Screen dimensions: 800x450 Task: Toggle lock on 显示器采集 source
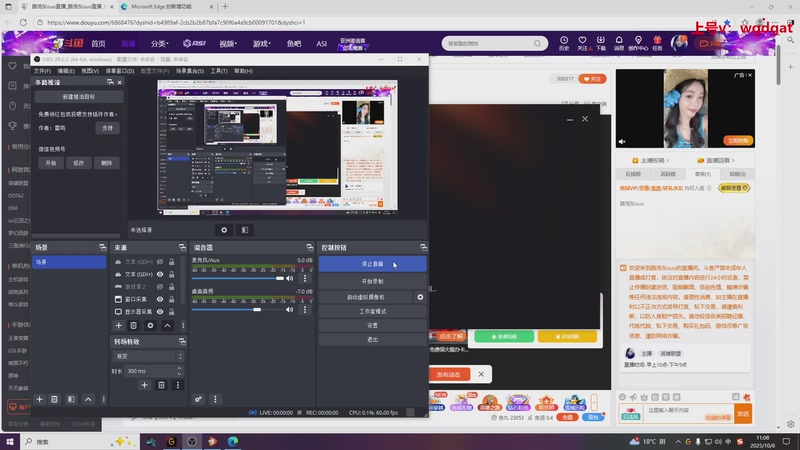172,312
